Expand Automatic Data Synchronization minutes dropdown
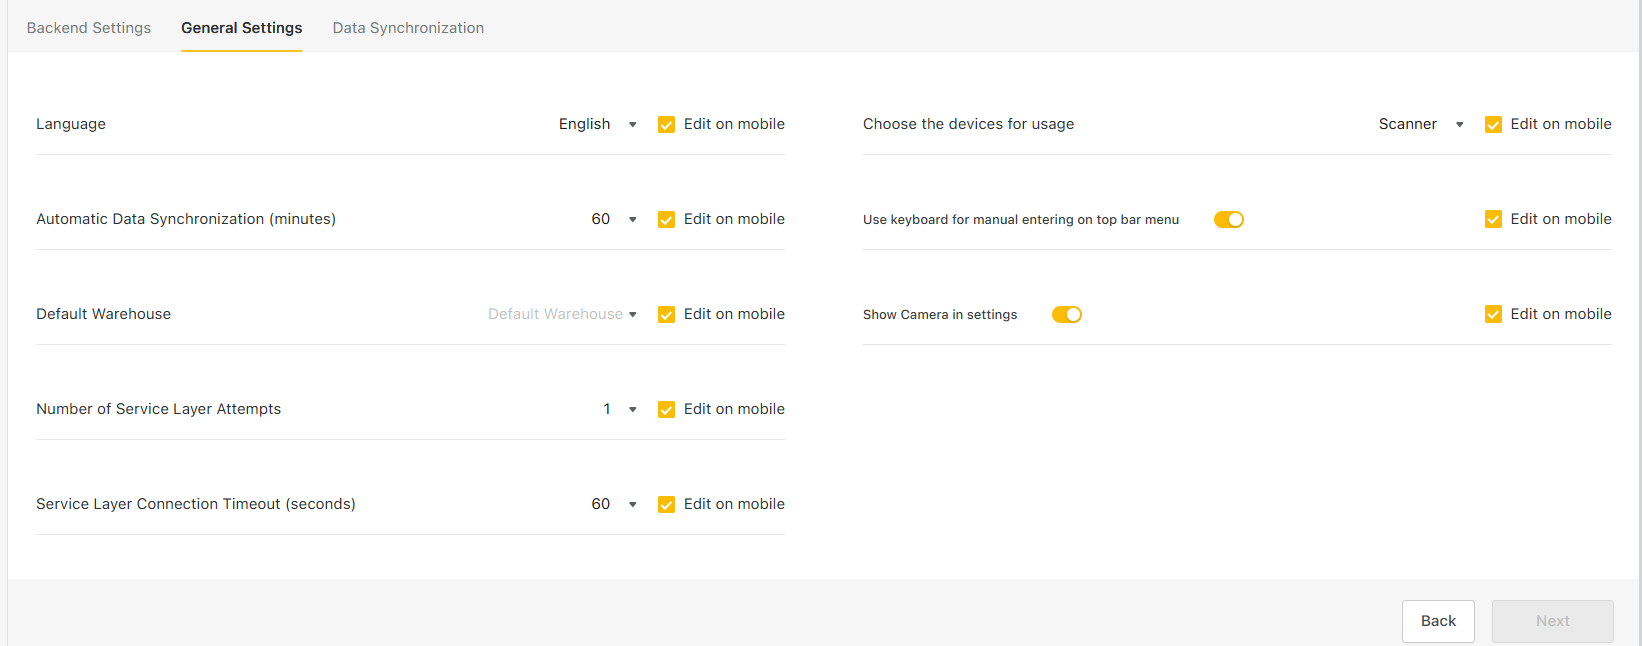 614,219
